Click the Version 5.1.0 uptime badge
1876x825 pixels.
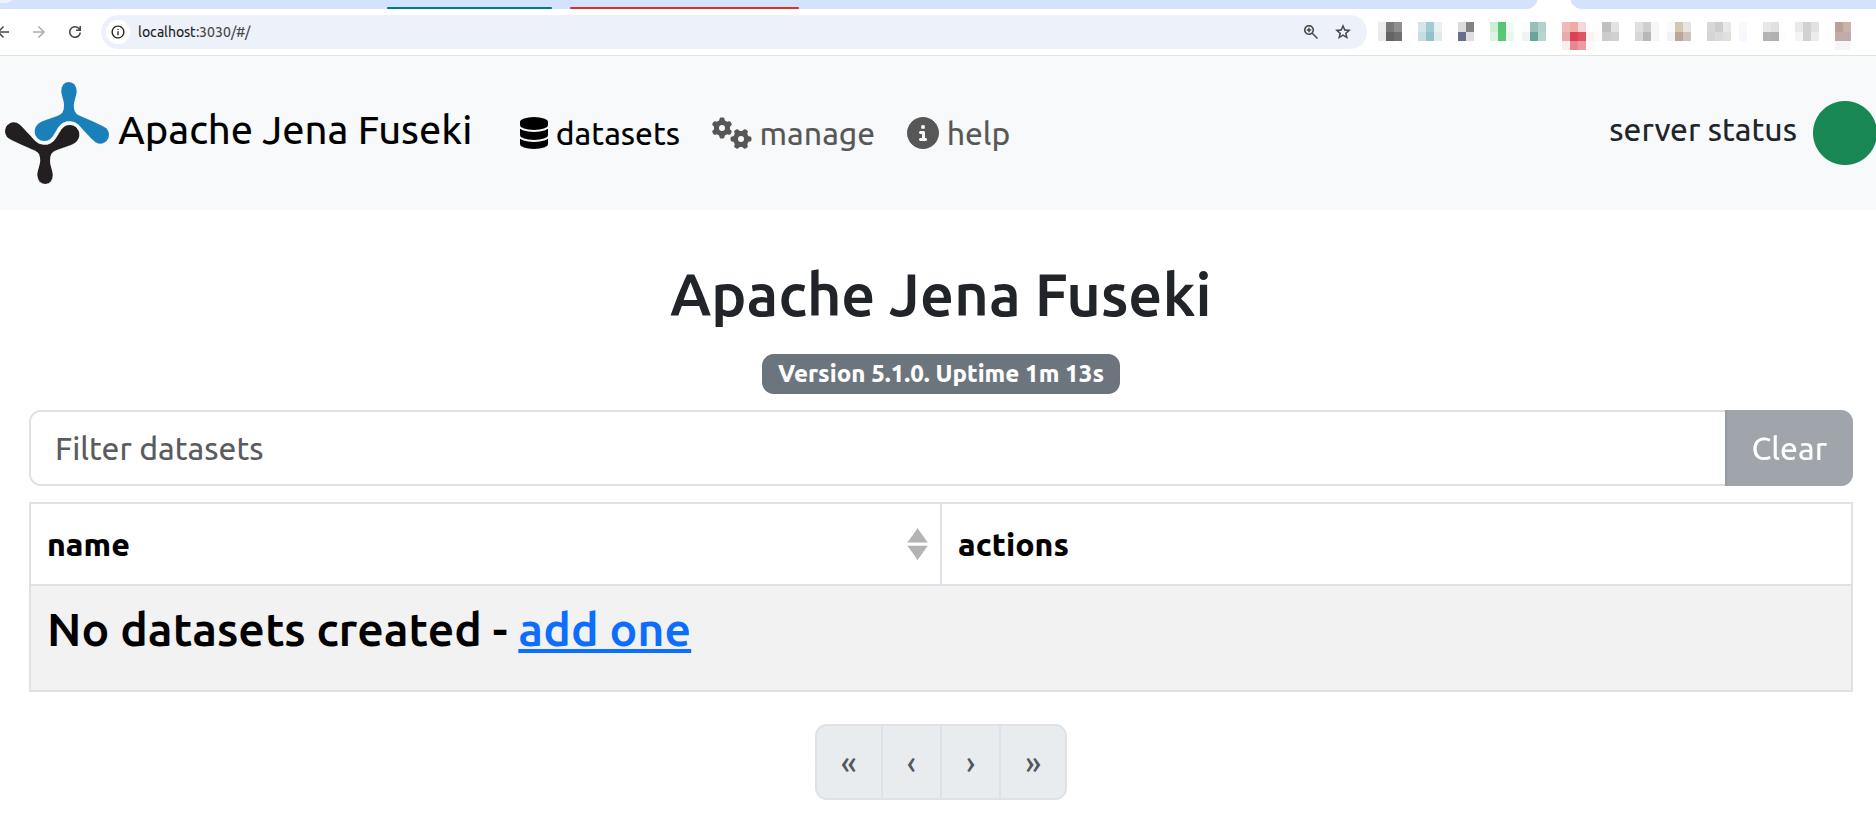pos(940,374)
